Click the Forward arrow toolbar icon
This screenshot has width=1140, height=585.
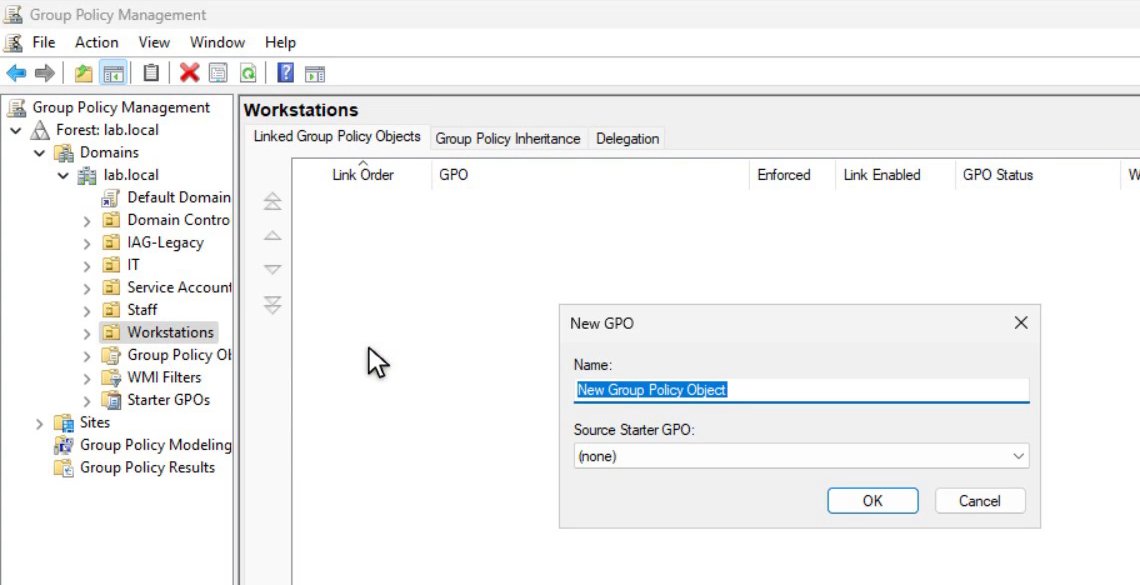(x=44, y=73)
